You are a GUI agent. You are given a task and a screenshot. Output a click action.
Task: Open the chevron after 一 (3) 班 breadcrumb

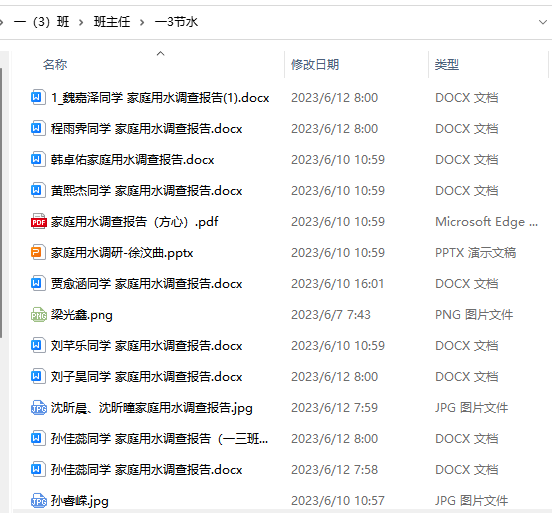[81, 22]
